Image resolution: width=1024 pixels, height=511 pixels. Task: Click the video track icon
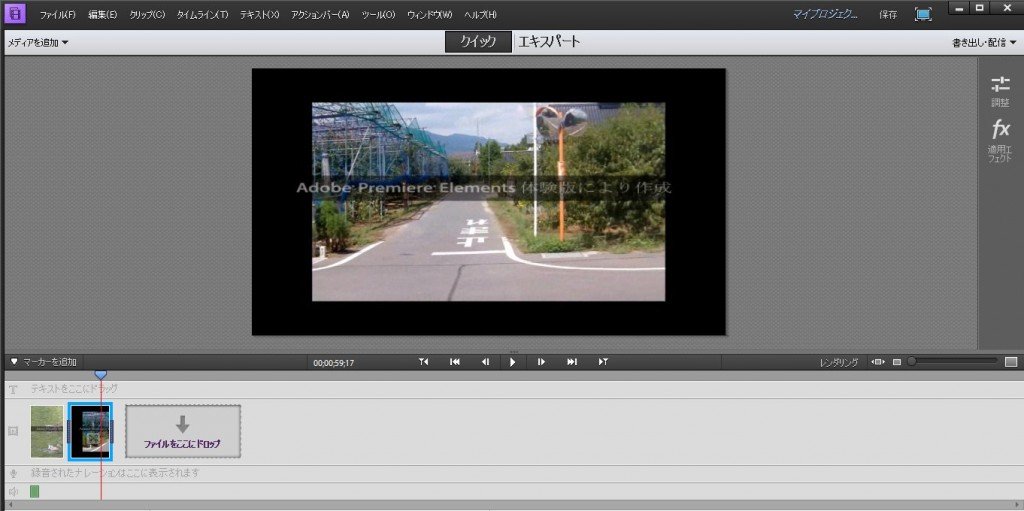pos(13,431)
